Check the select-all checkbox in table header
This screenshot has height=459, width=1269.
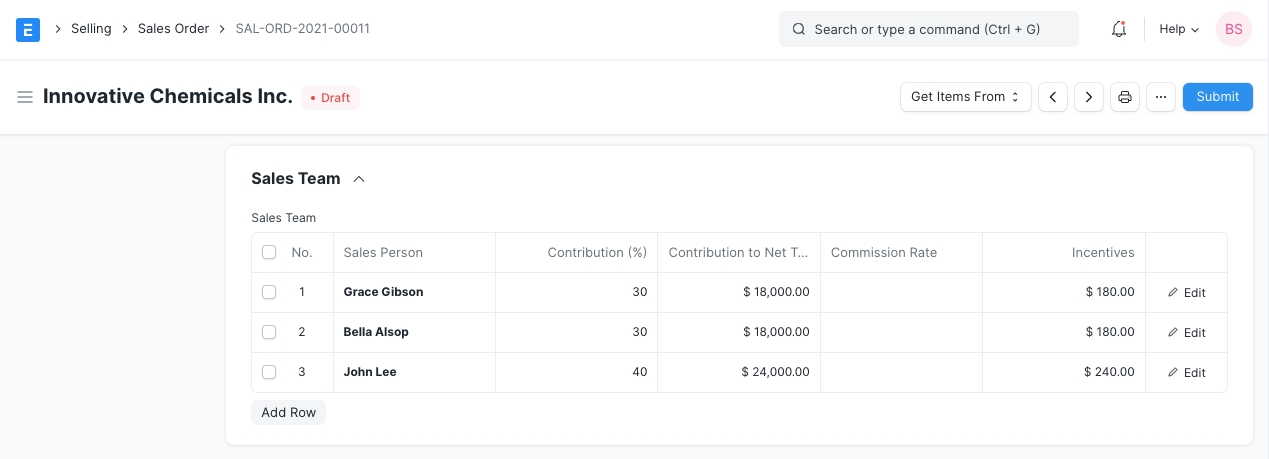269,252
